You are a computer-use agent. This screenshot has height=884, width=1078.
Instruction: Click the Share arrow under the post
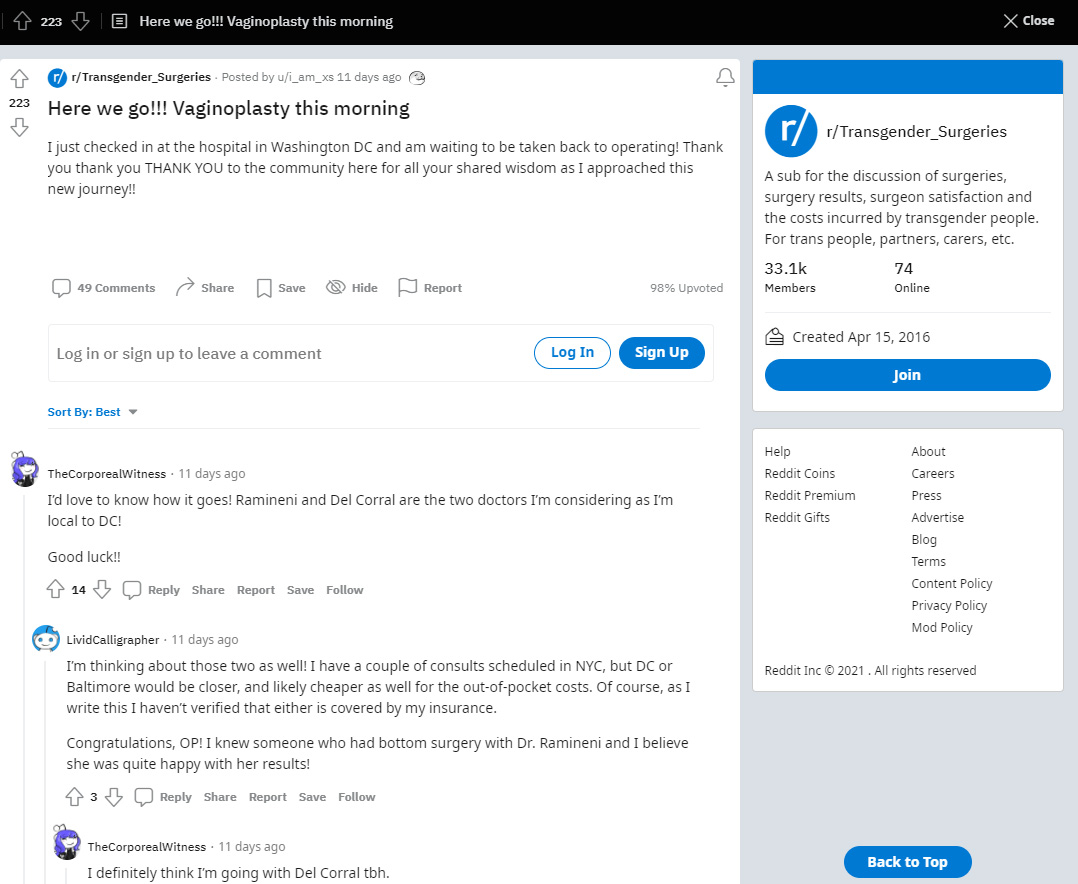click(185, 288)
